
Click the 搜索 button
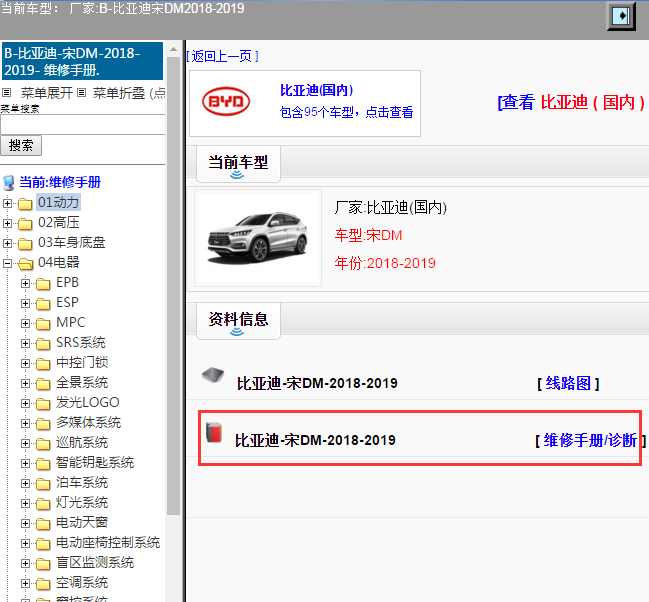21,145
